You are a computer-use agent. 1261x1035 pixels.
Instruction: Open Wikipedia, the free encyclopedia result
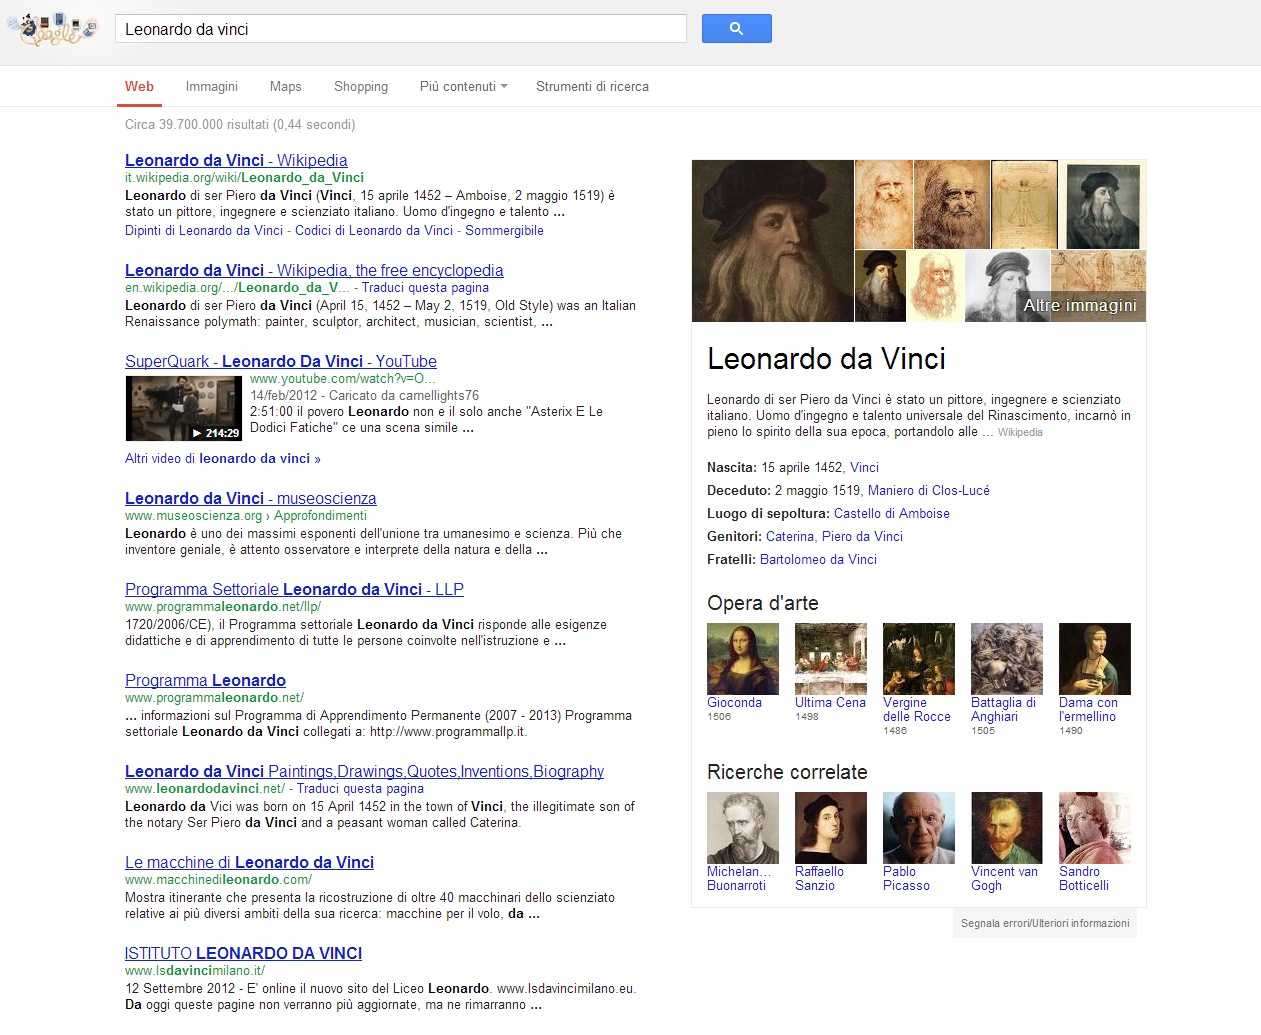coord(314,270)
